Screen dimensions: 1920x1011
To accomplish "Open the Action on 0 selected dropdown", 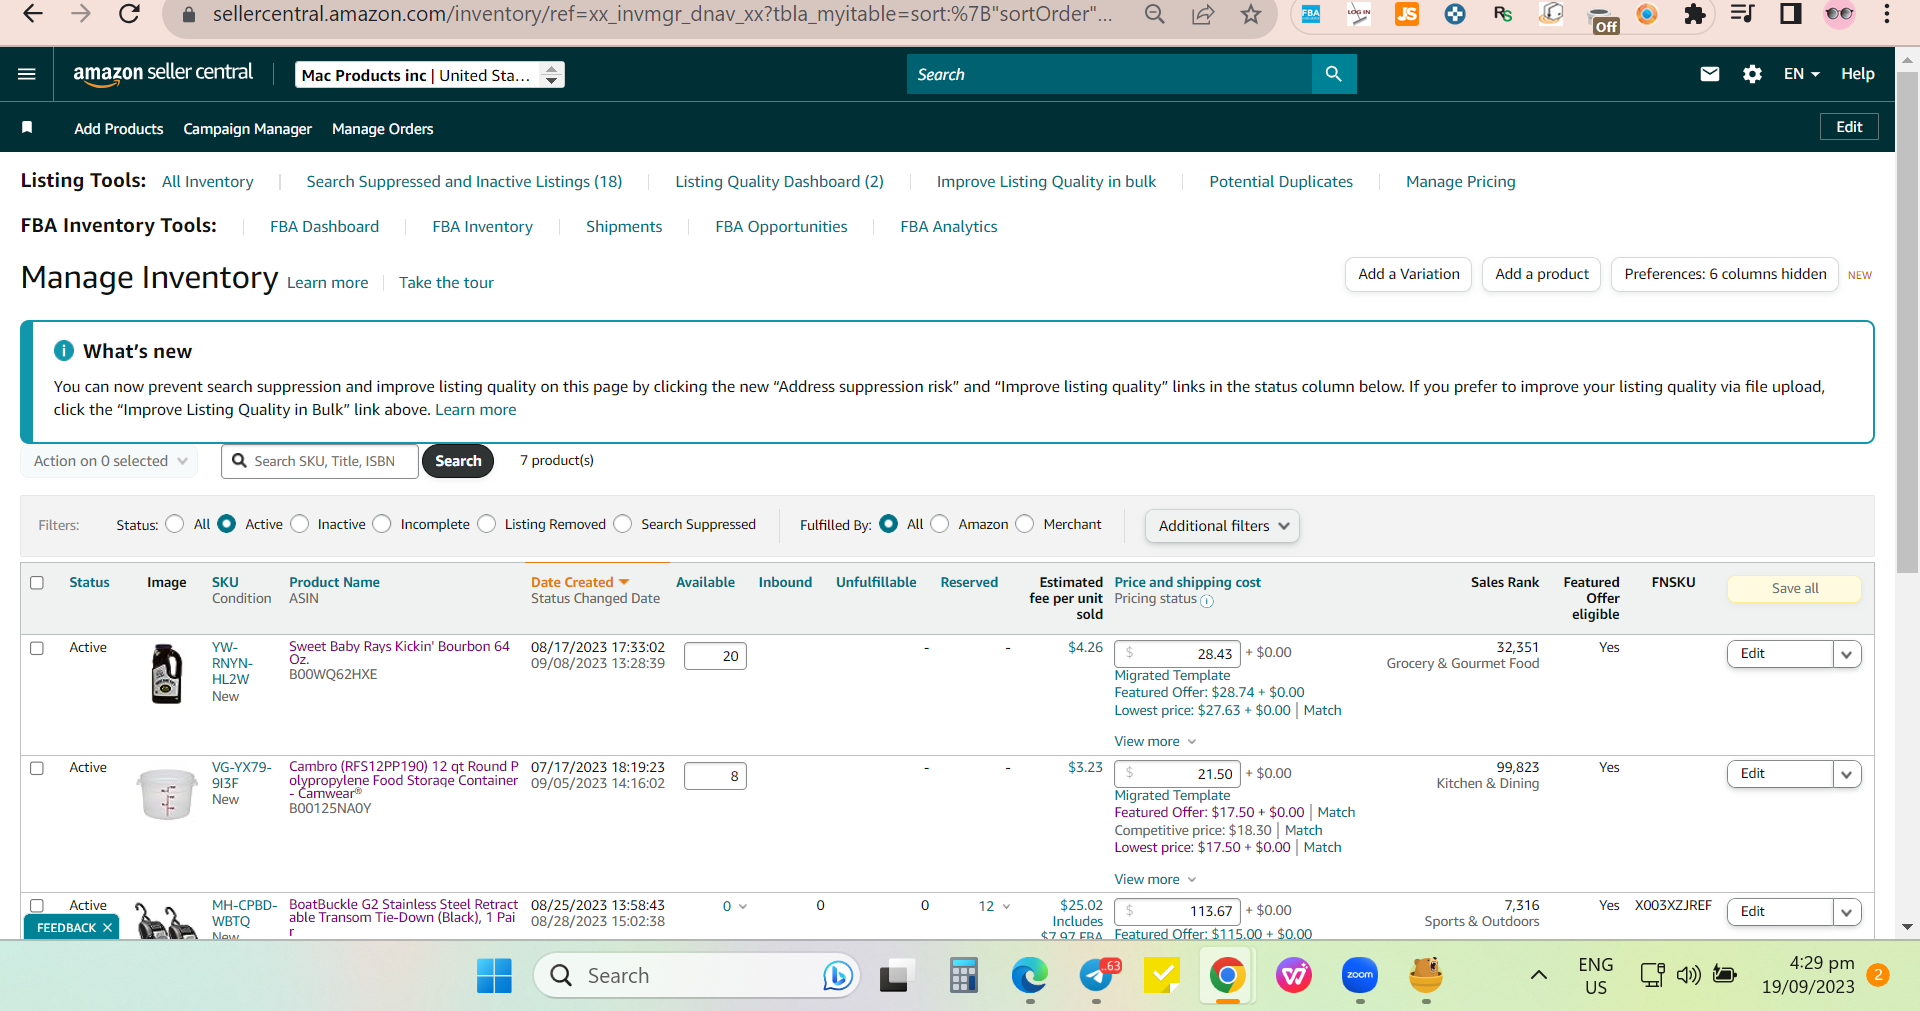I will tap(110, 461).
